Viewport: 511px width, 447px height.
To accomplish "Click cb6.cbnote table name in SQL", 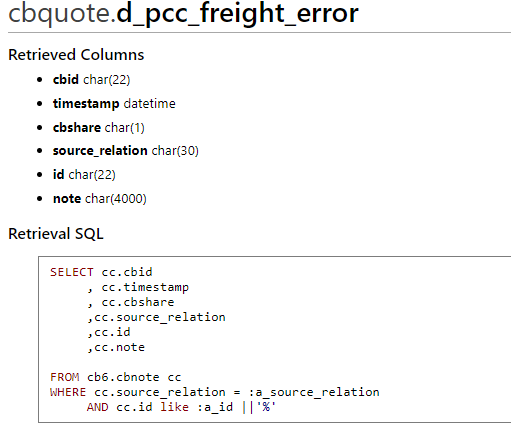I will point(123,377).
